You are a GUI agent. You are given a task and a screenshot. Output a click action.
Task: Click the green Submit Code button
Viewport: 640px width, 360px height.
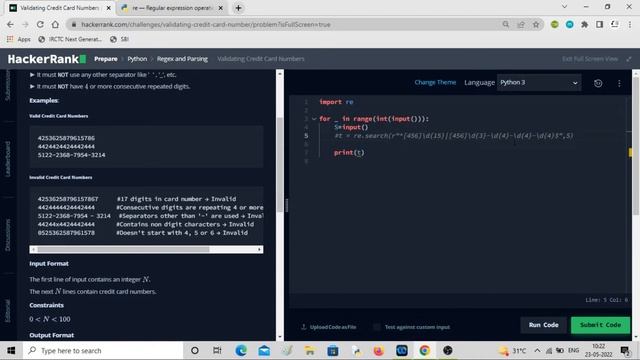click(600, 325)
